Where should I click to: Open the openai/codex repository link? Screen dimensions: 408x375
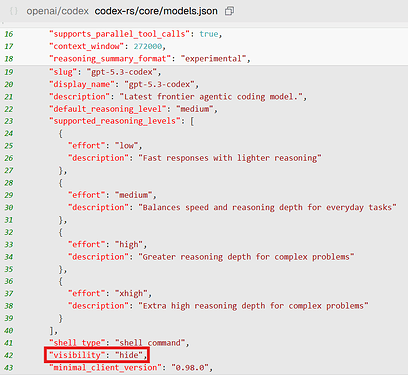[58, 11]
